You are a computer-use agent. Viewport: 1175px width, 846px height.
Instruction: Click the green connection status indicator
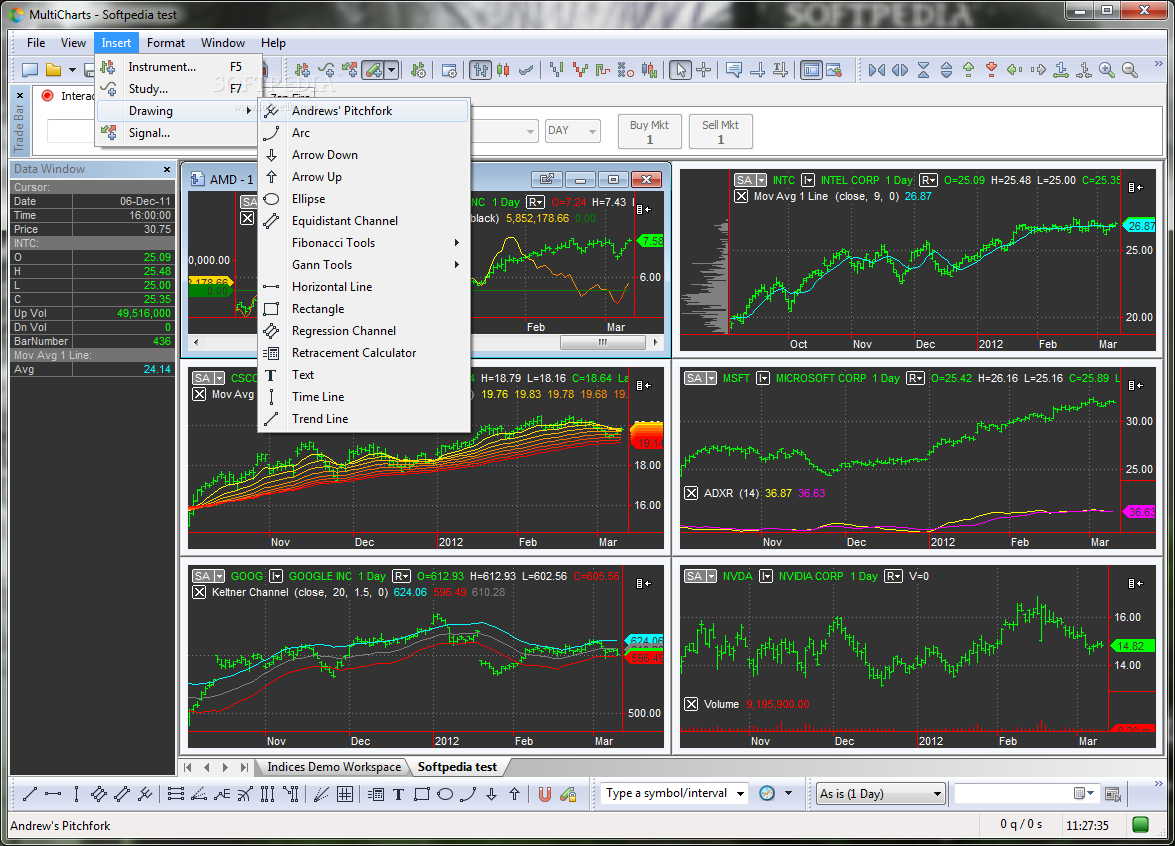pos(1141,825)
